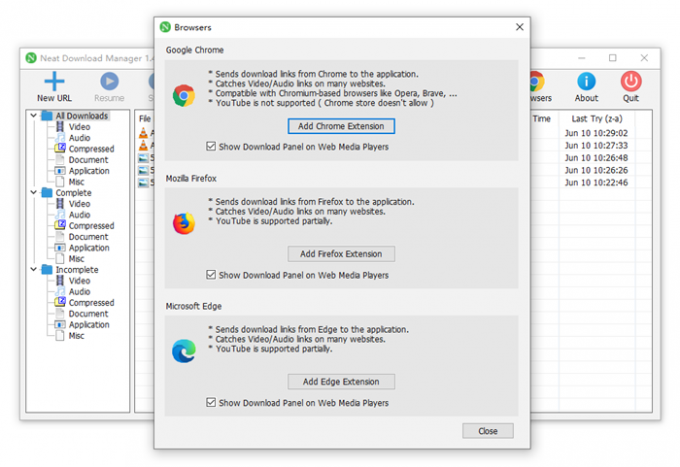
Task: Click Add Firefox Extension button
Action: click(x=341, y=254)
